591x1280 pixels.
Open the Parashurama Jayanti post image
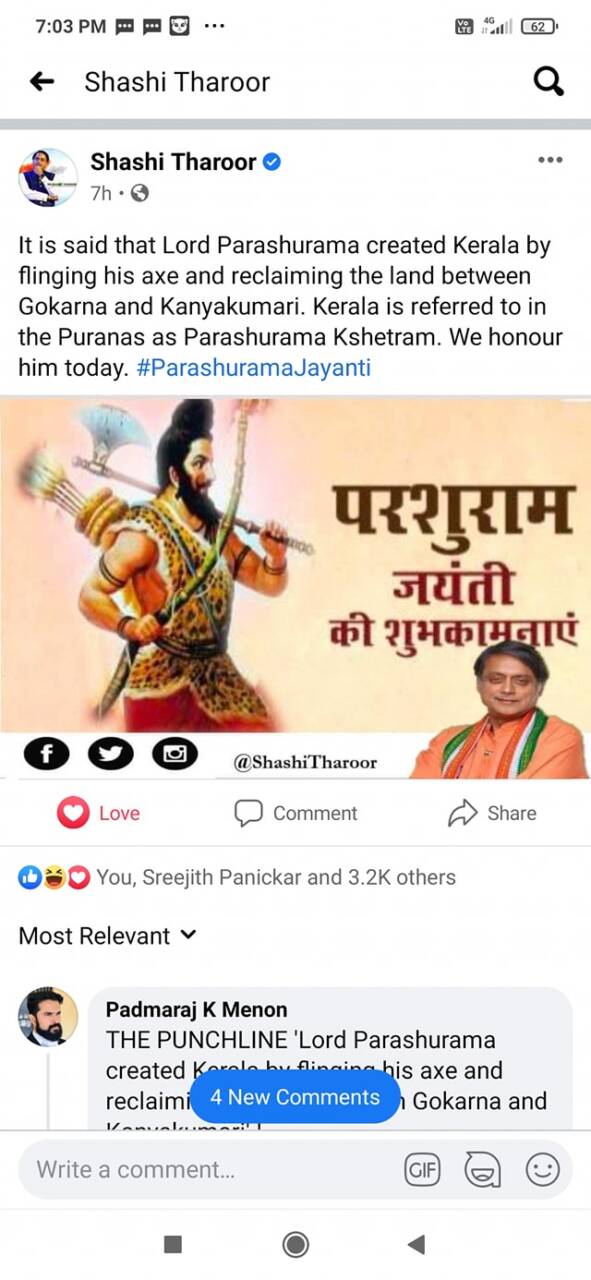pos(295,588)
